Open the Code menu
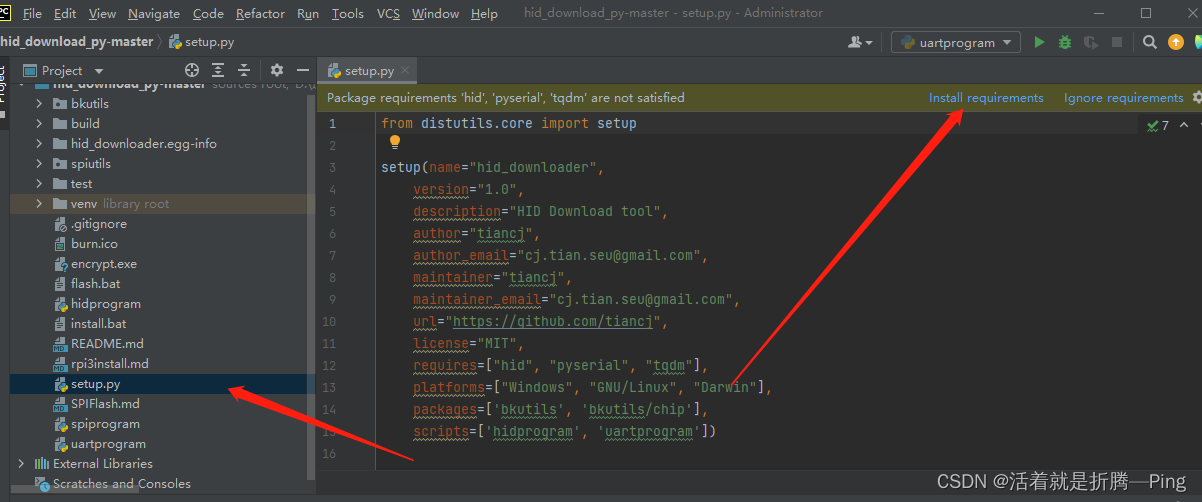Screen dimensions: 1202x502 (208, 14)
